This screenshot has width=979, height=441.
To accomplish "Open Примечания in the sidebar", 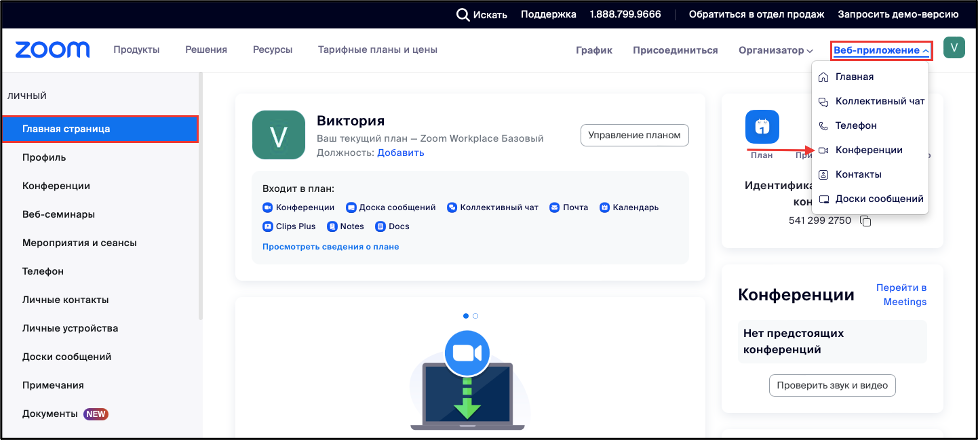I will point(53,385).
